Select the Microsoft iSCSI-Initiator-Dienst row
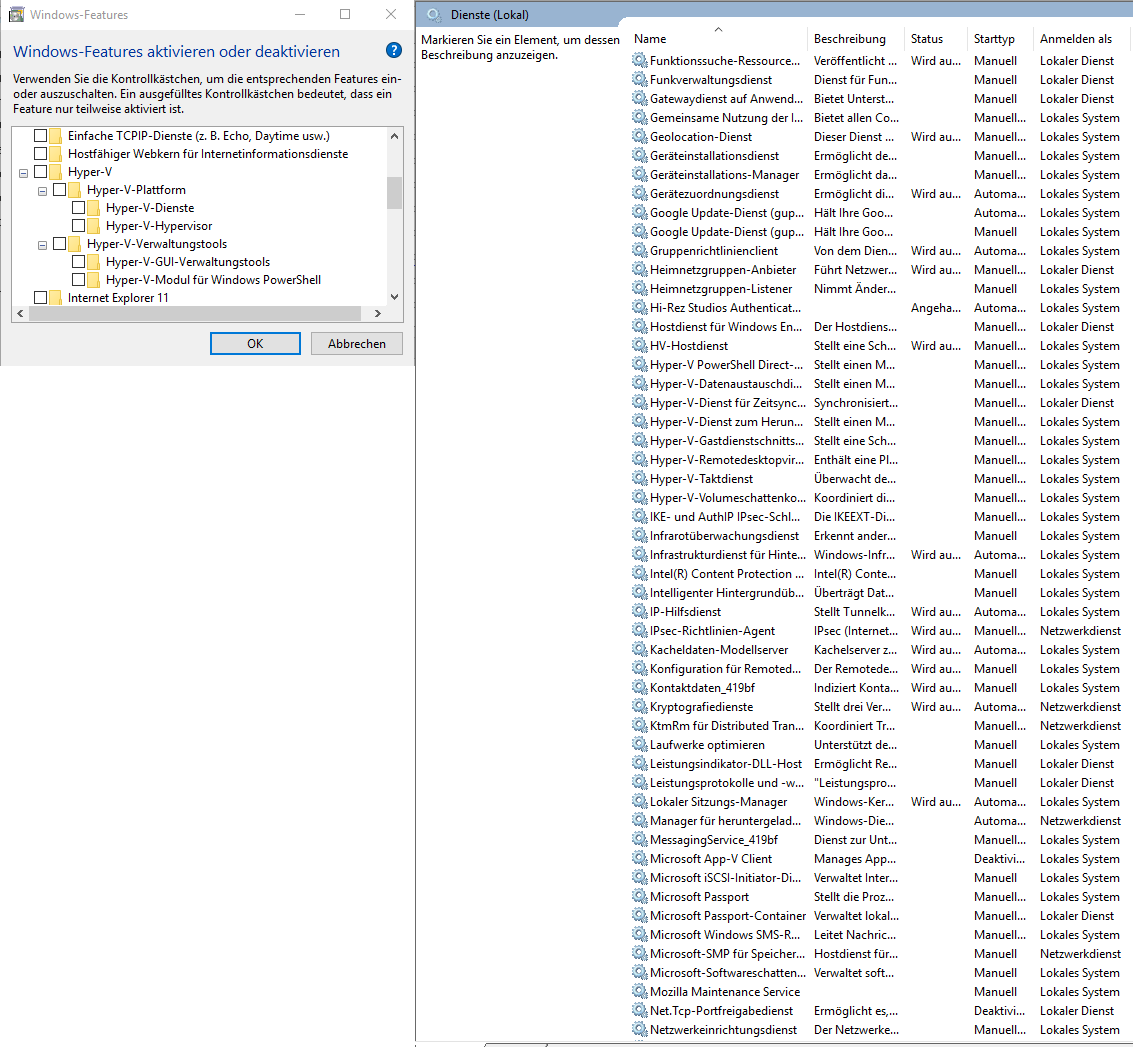This screenshot has height=1047, width=1133. (x=879, y=878)
